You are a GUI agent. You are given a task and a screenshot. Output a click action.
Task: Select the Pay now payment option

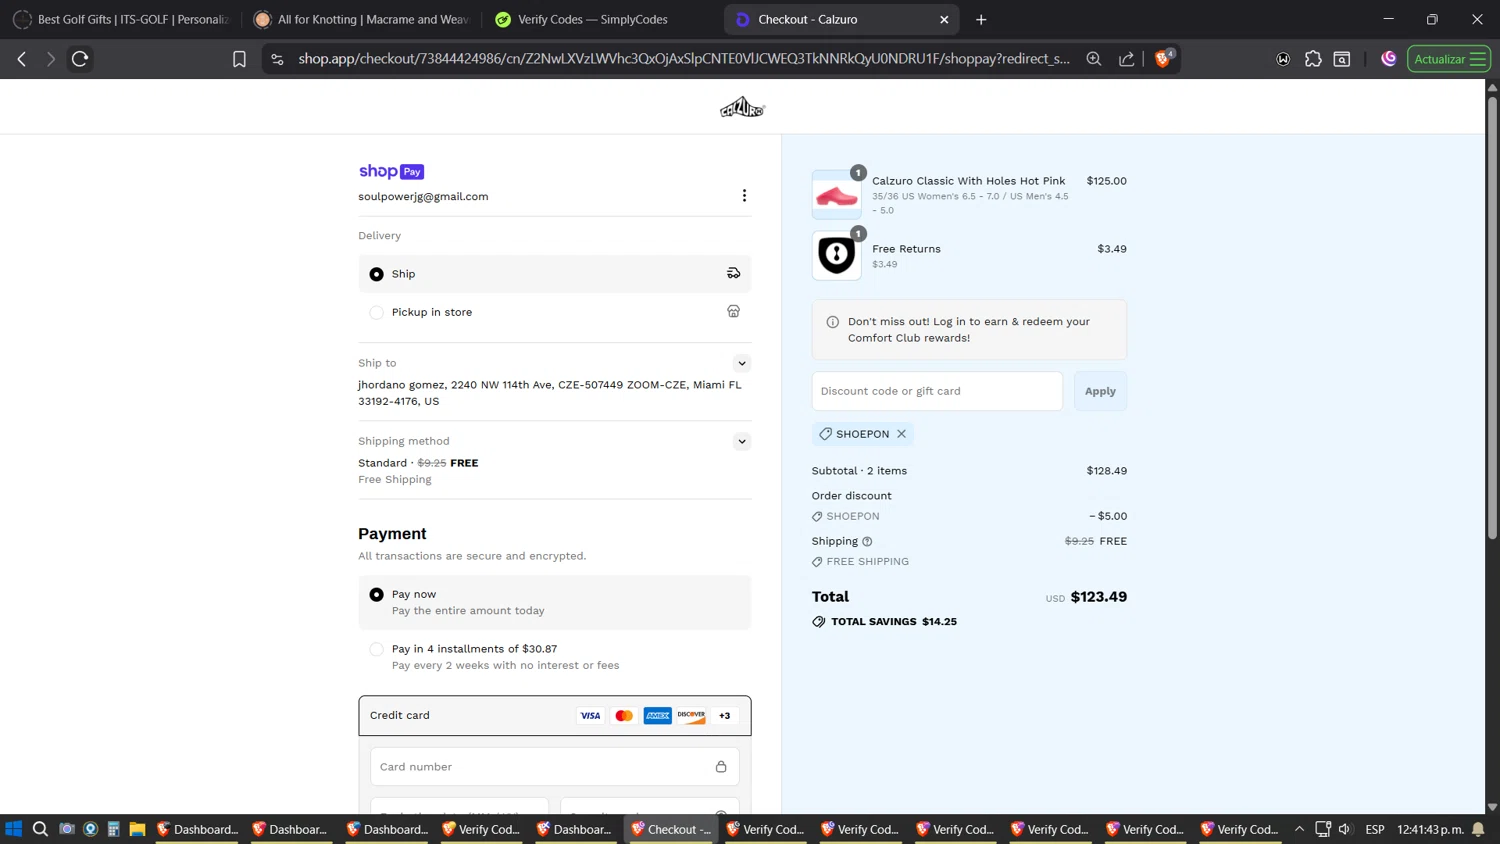click(555, 602)
